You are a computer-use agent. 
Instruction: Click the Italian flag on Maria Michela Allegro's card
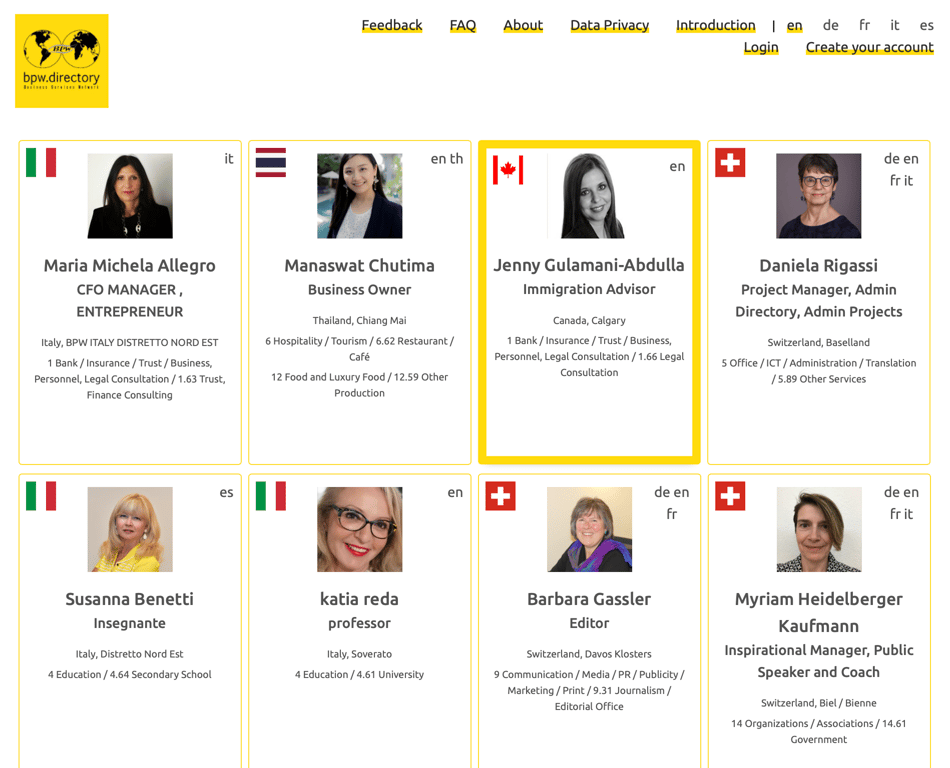(x=41, y=163)
